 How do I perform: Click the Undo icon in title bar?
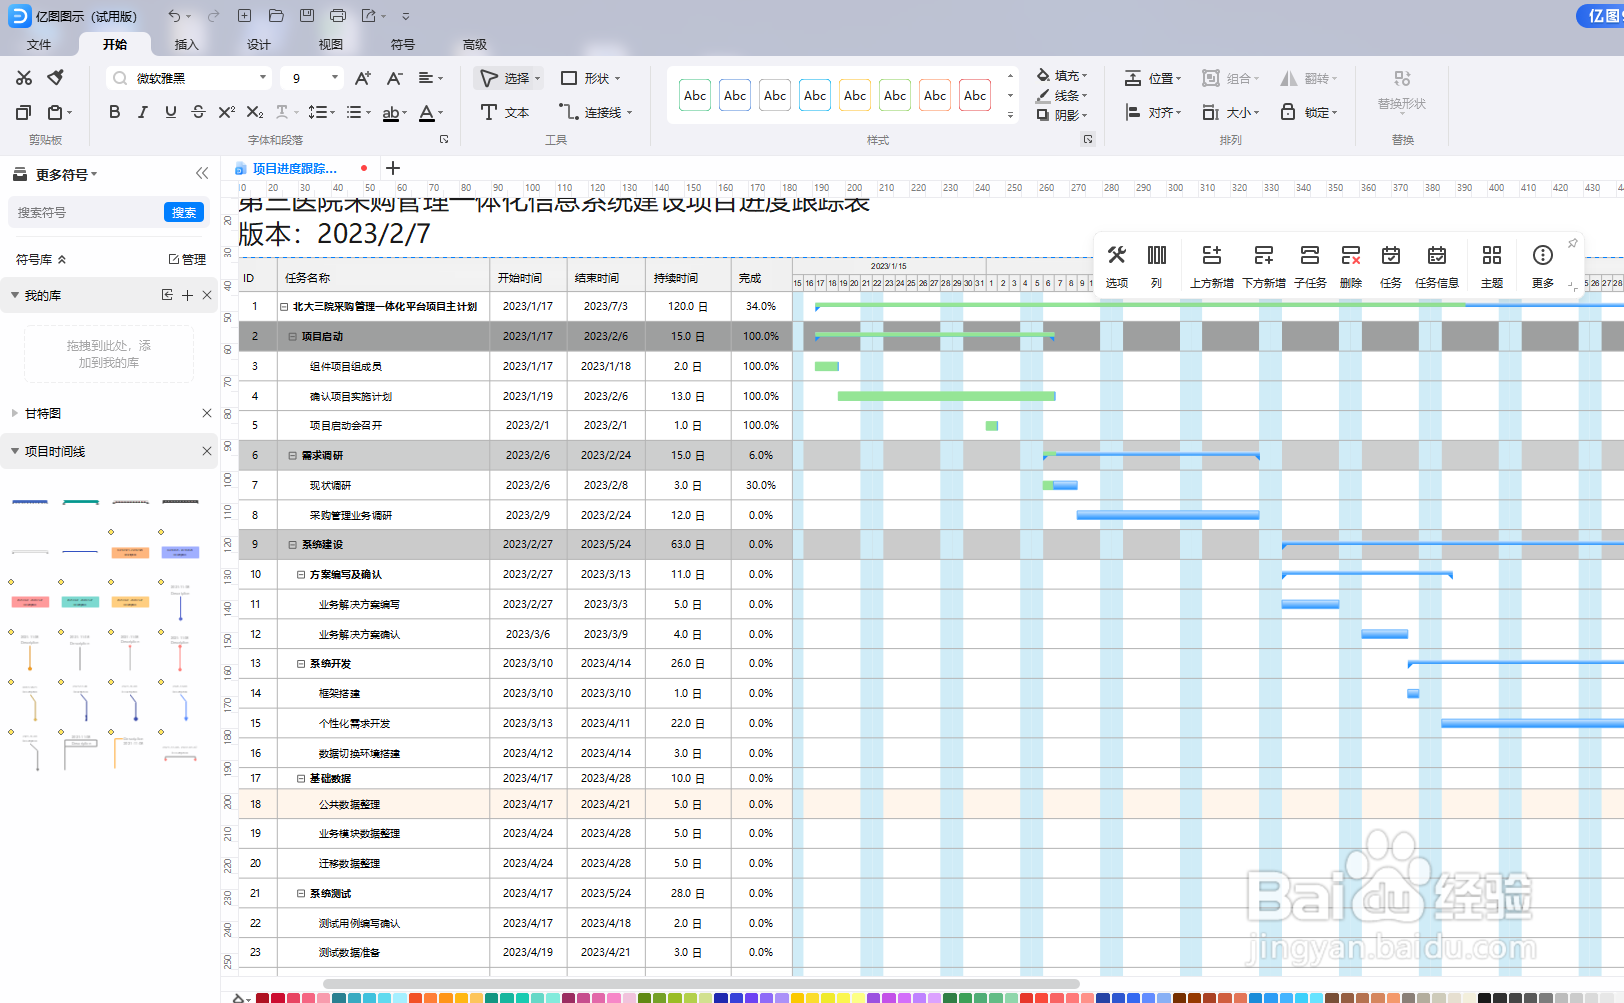pyautogui.click(x=175, y=16)
